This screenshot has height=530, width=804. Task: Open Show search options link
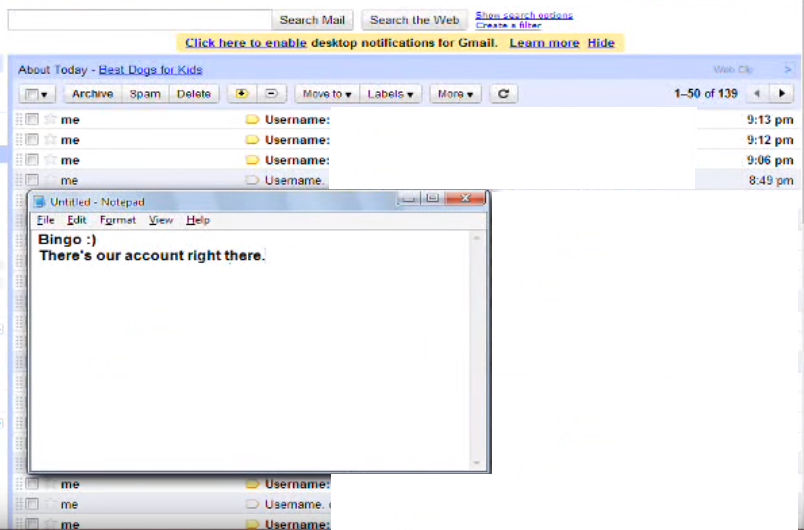coord(524,15)
